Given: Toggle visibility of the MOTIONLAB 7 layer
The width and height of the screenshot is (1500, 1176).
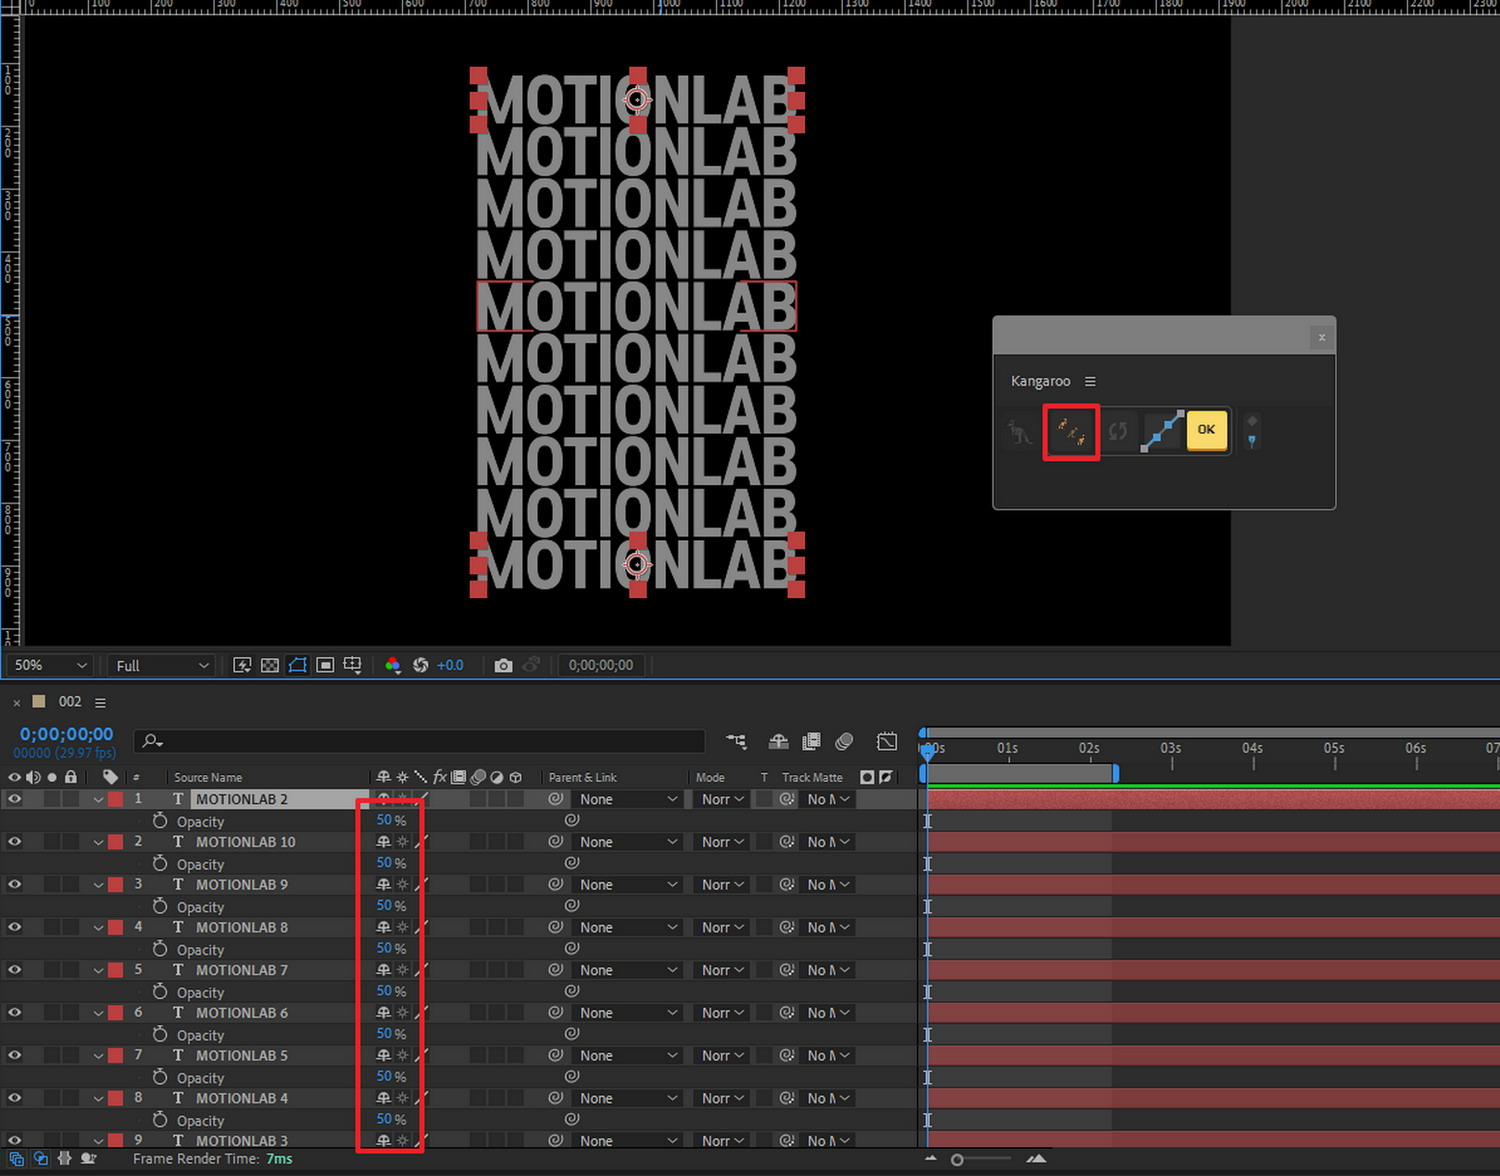Looking at the screenshot, I should pyautogui.click(x=14, y=970).
